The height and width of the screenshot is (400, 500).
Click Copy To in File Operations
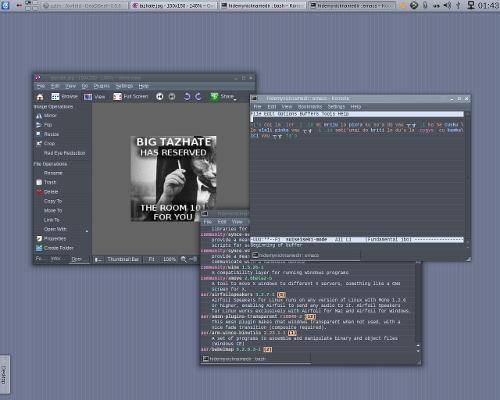pyautogui.click(x=53, y=201)
